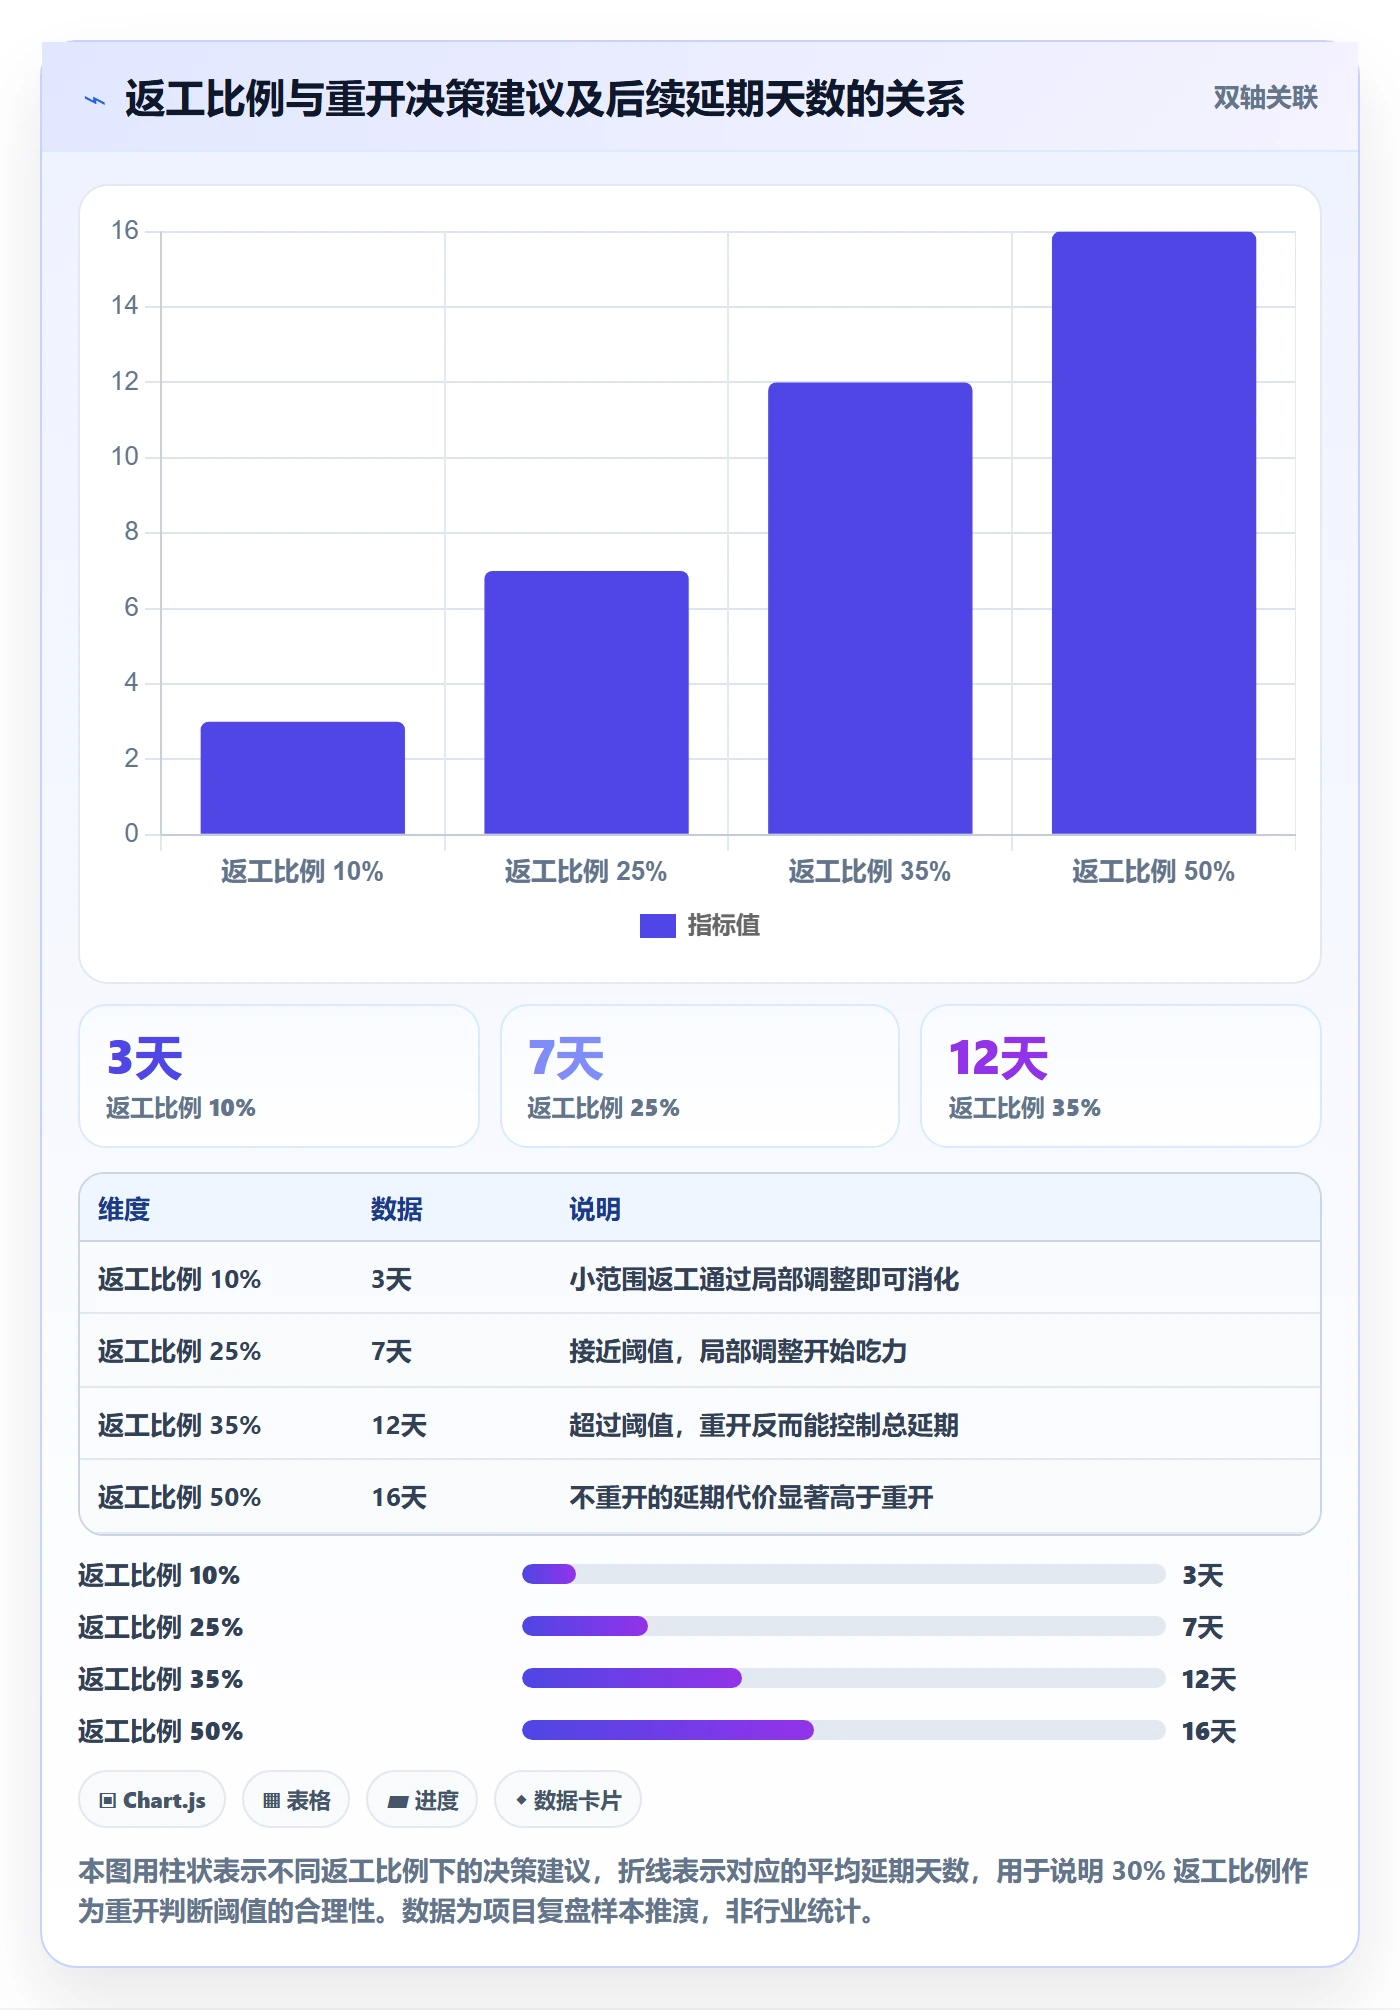Click table cell 小范围返工通过局部调整即可消化

coord(764,1279)
